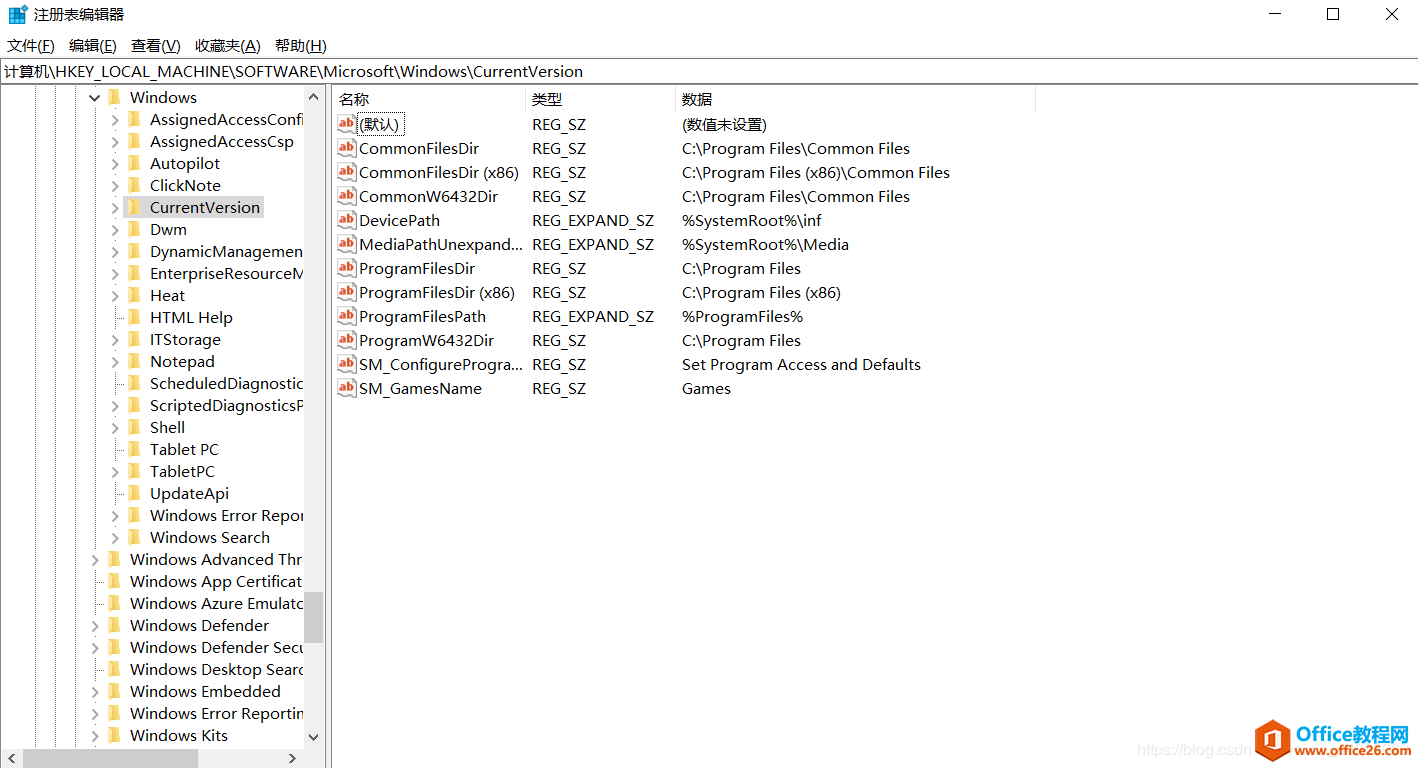This screenshot has height=768, width=1418.
Task: Click the Heat key folder icon
Action: pos(134,295)
